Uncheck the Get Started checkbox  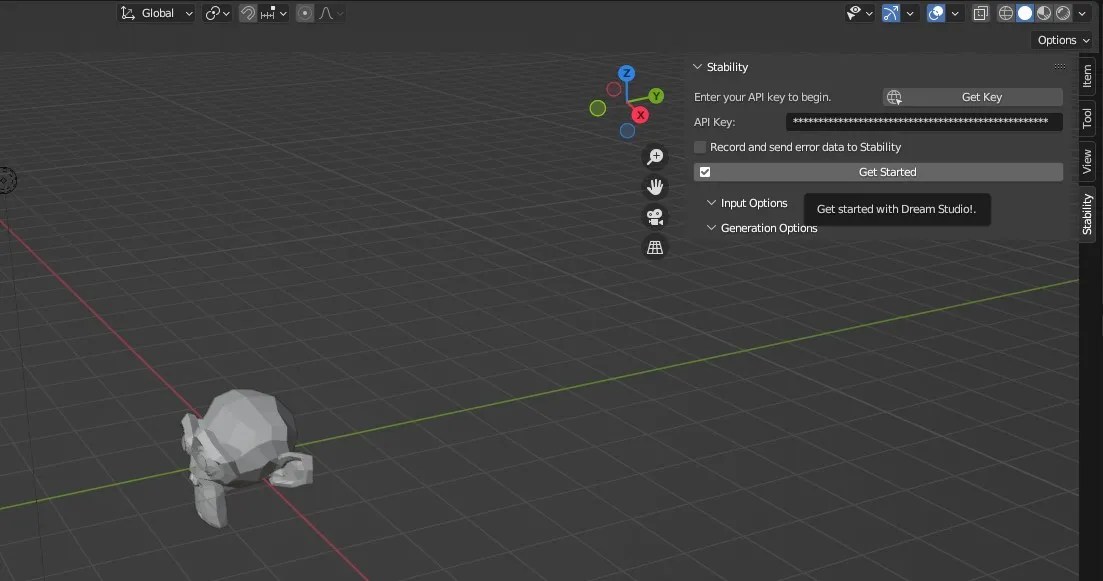tap(705, 171)
